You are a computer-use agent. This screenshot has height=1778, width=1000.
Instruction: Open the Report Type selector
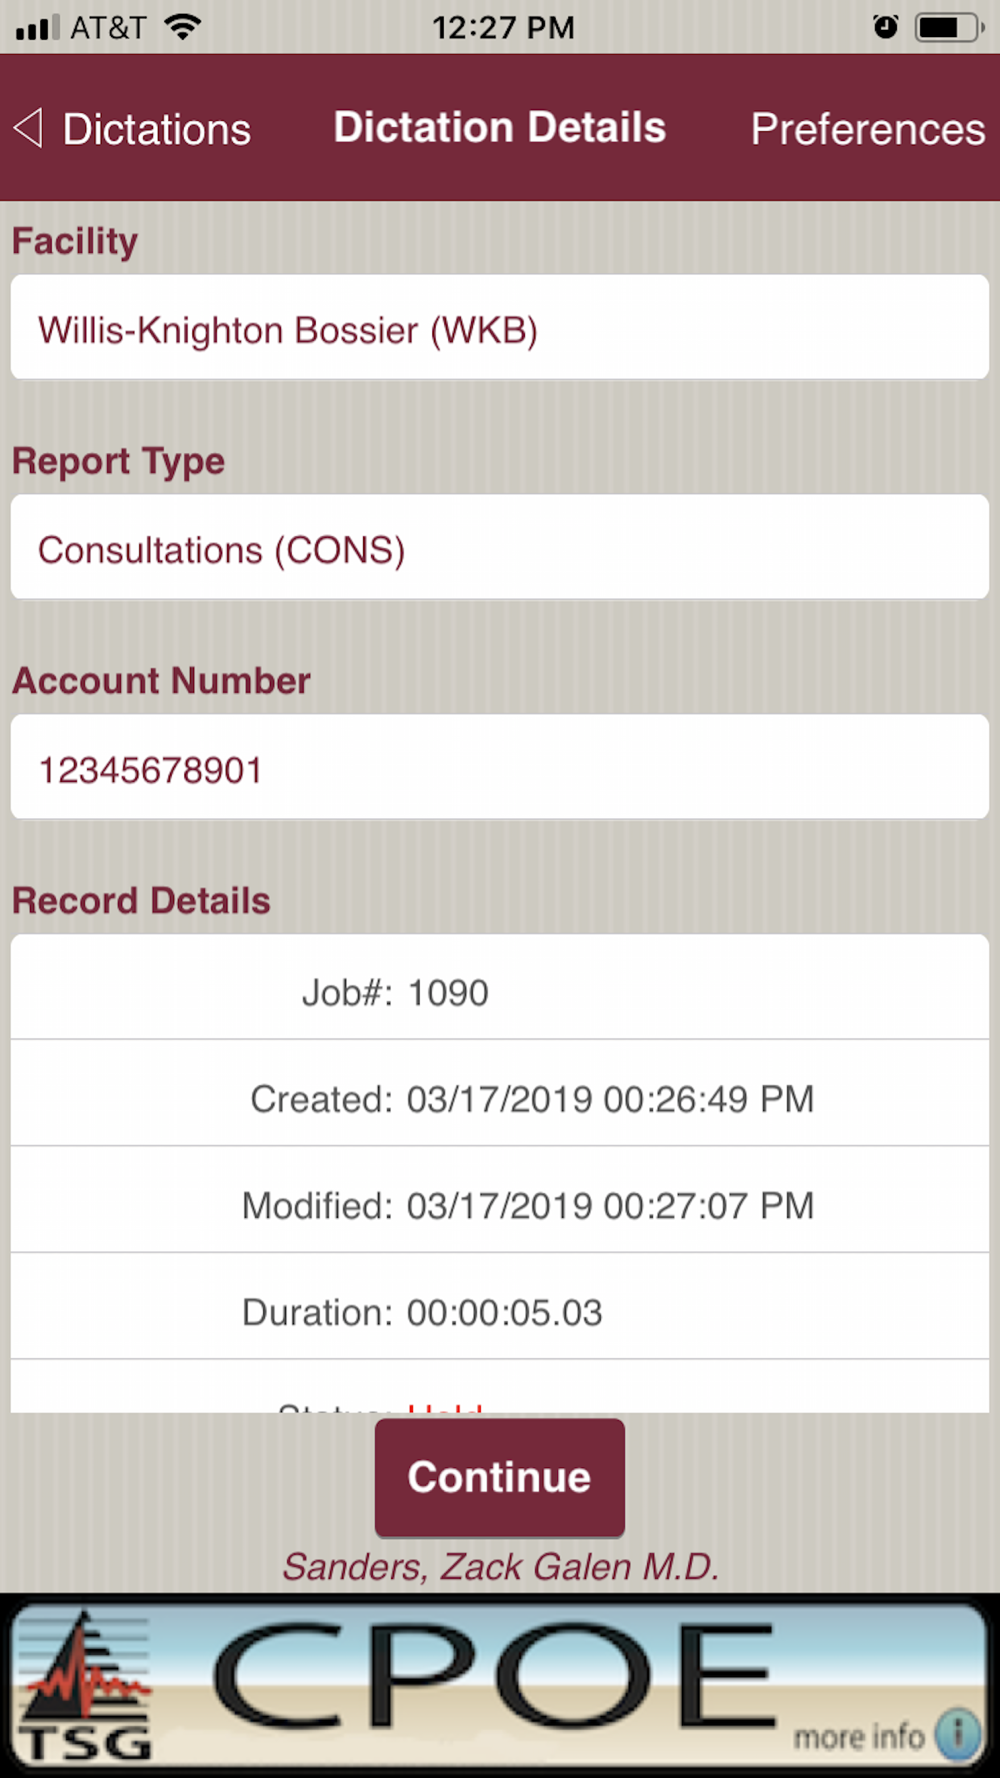click(x=500, y=548)
